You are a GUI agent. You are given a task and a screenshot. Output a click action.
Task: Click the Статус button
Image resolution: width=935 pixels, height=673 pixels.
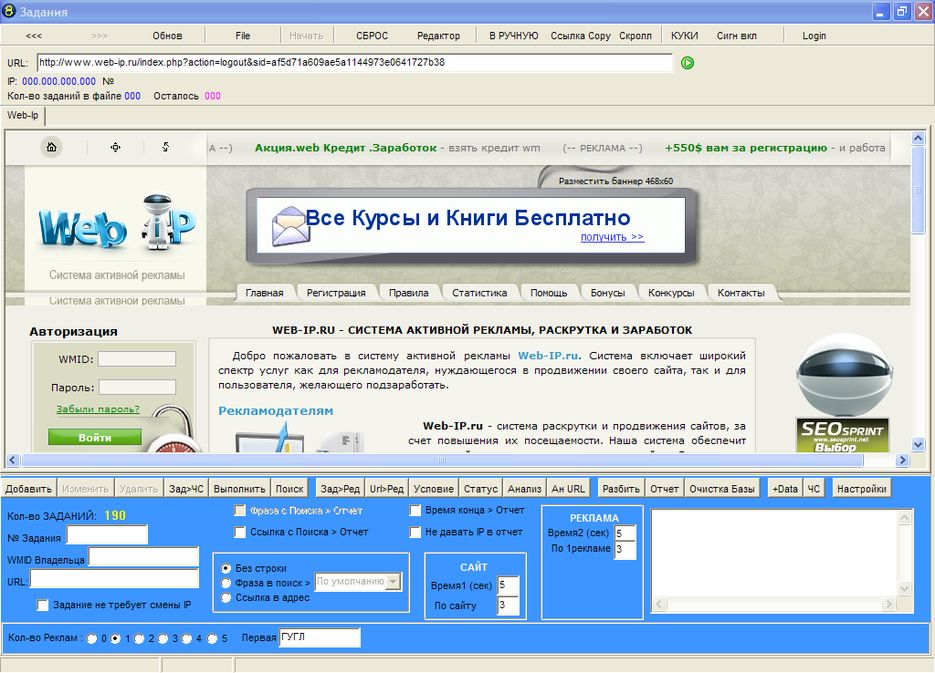[x=480, y=489]
